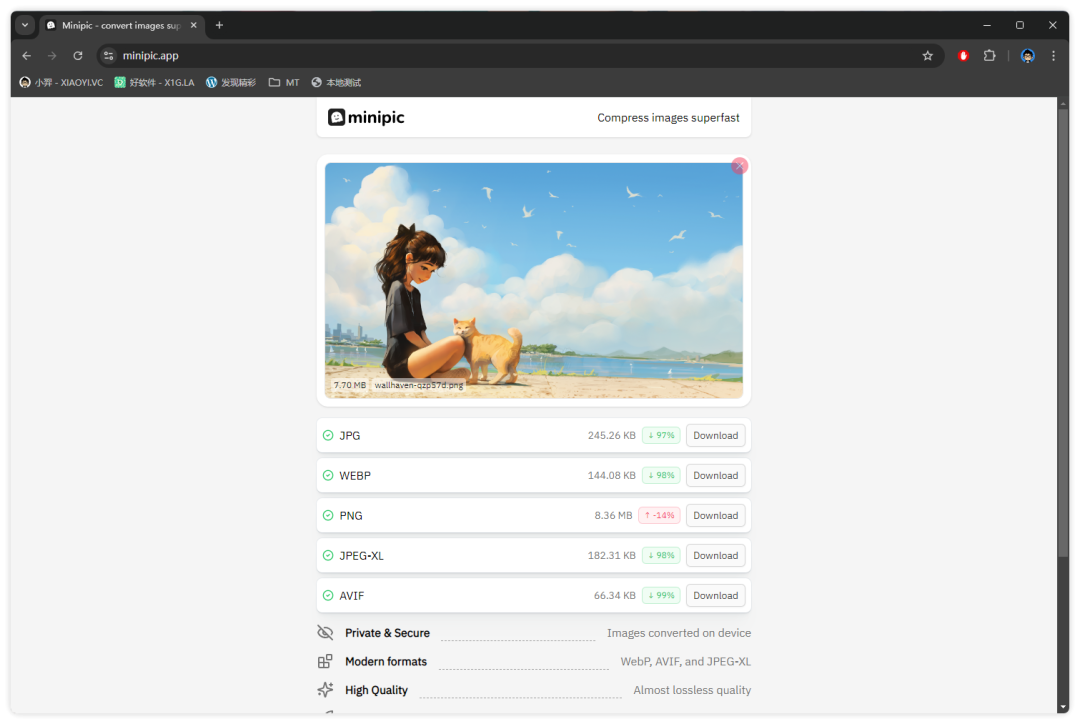Select the Minipic browser tab
The height and width of the screenshot is (724, 1080).
[122, 25]
